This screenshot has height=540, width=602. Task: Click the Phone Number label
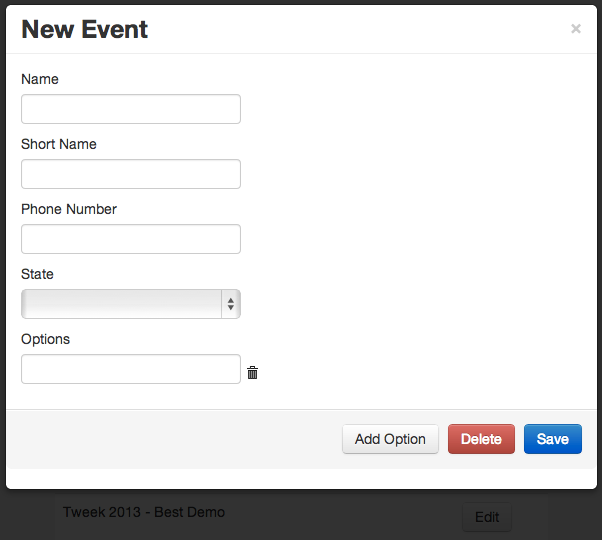[69, 209]
